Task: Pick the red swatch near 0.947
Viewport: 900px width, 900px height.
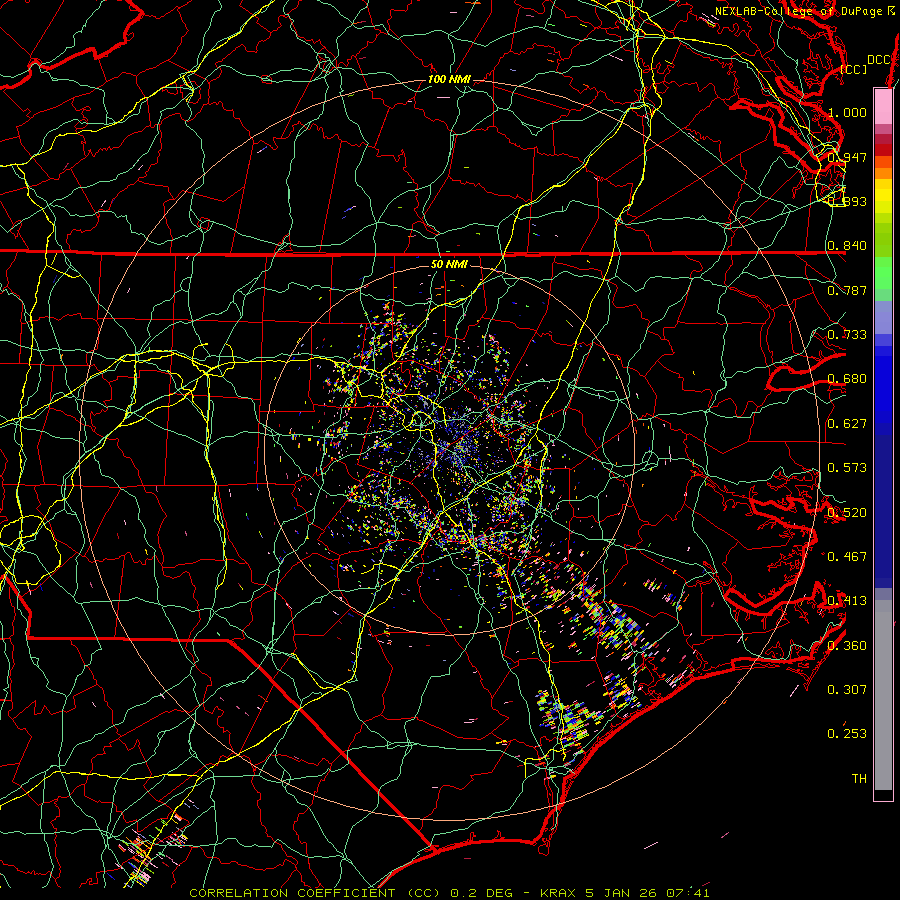Action: click(x=883, y=150)
